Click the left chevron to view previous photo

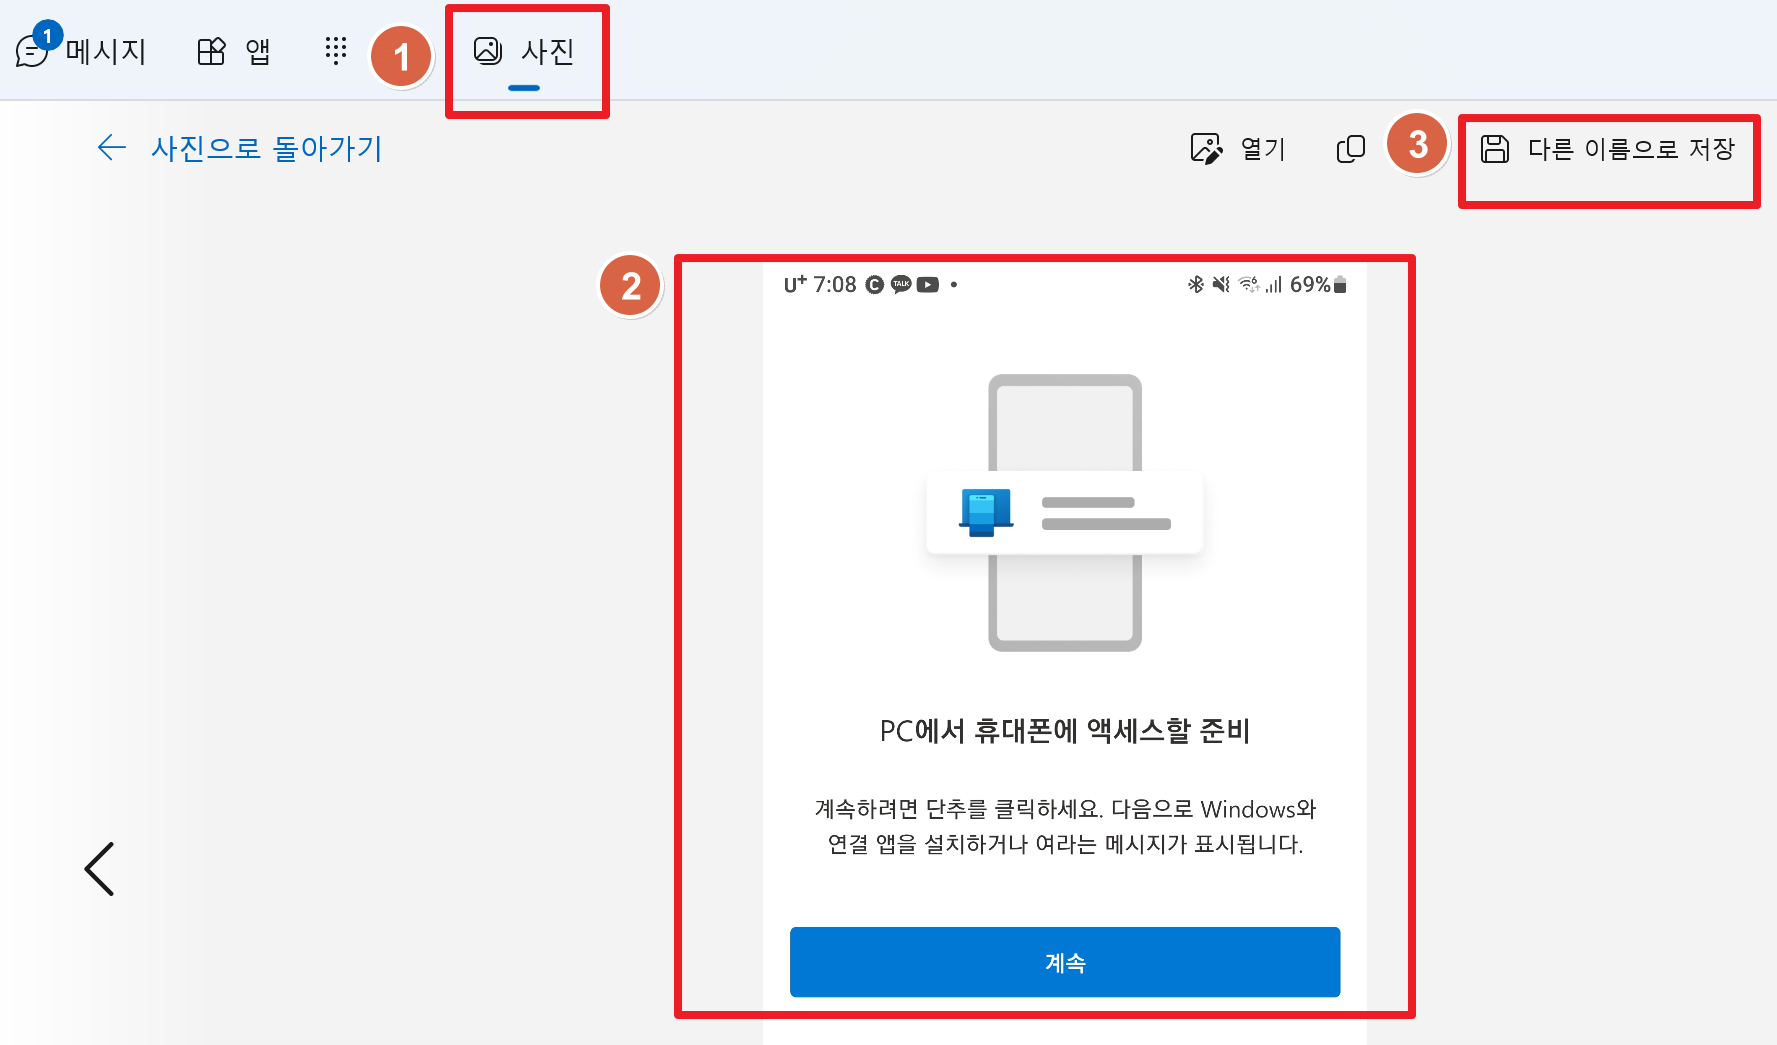tap(99, 868)
